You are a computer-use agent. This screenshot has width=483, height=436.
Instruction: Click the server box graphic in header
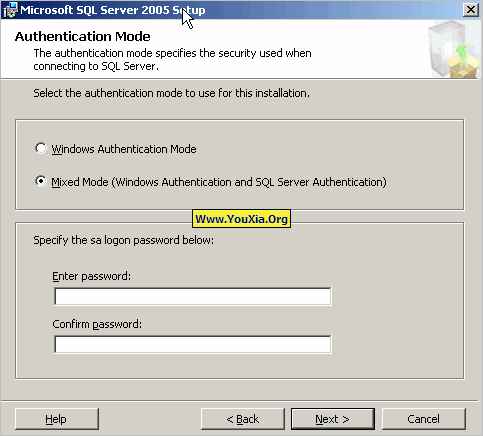[454, 50]
